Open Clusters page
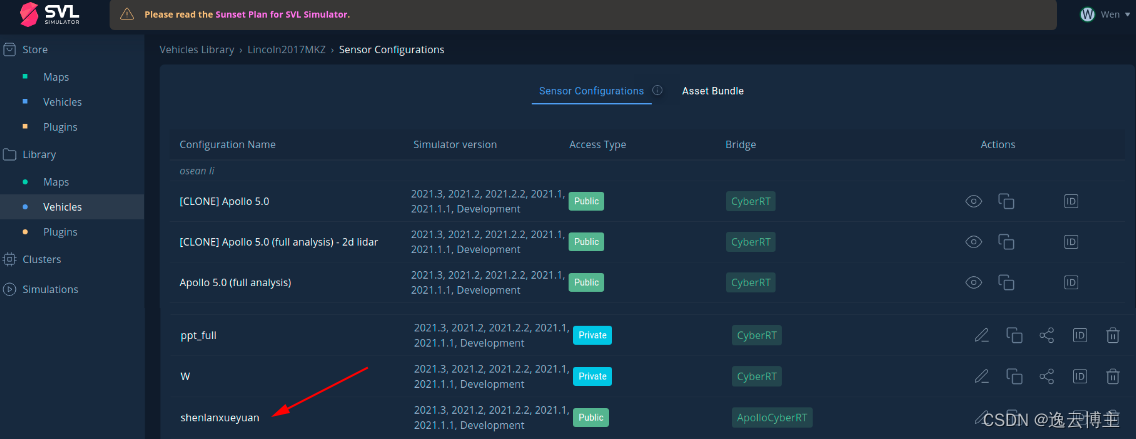Screen dimensions: 1136x439 42,259
